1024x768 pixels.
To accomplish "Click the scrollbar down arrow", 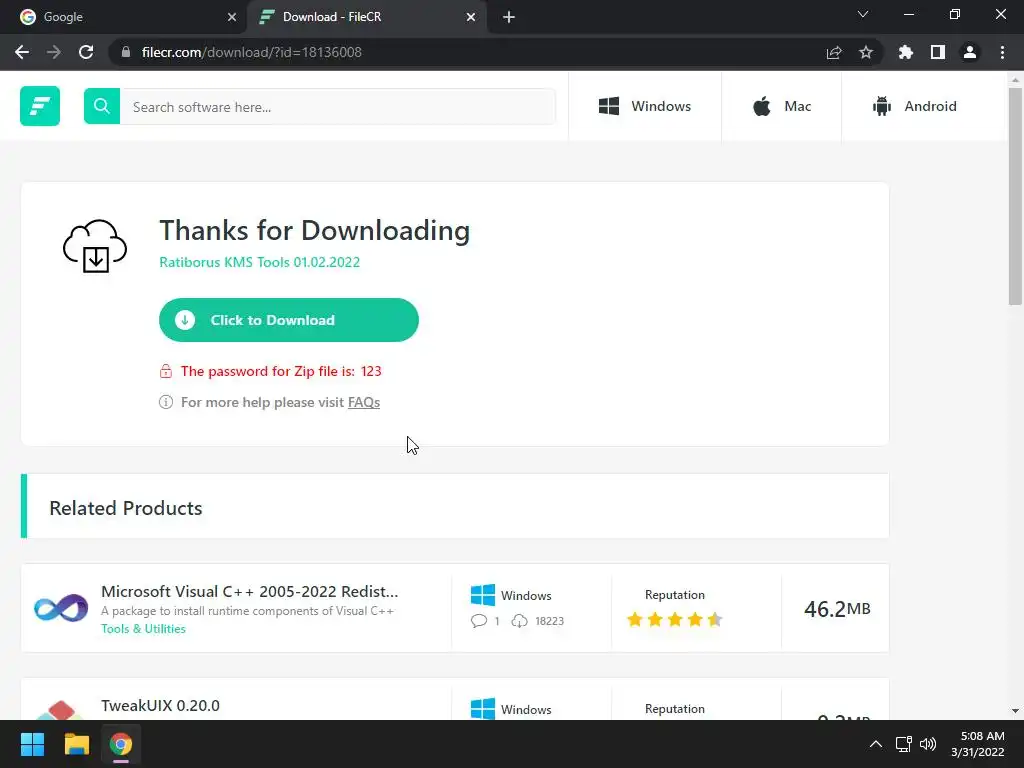I will click(x=1015, y=711).
